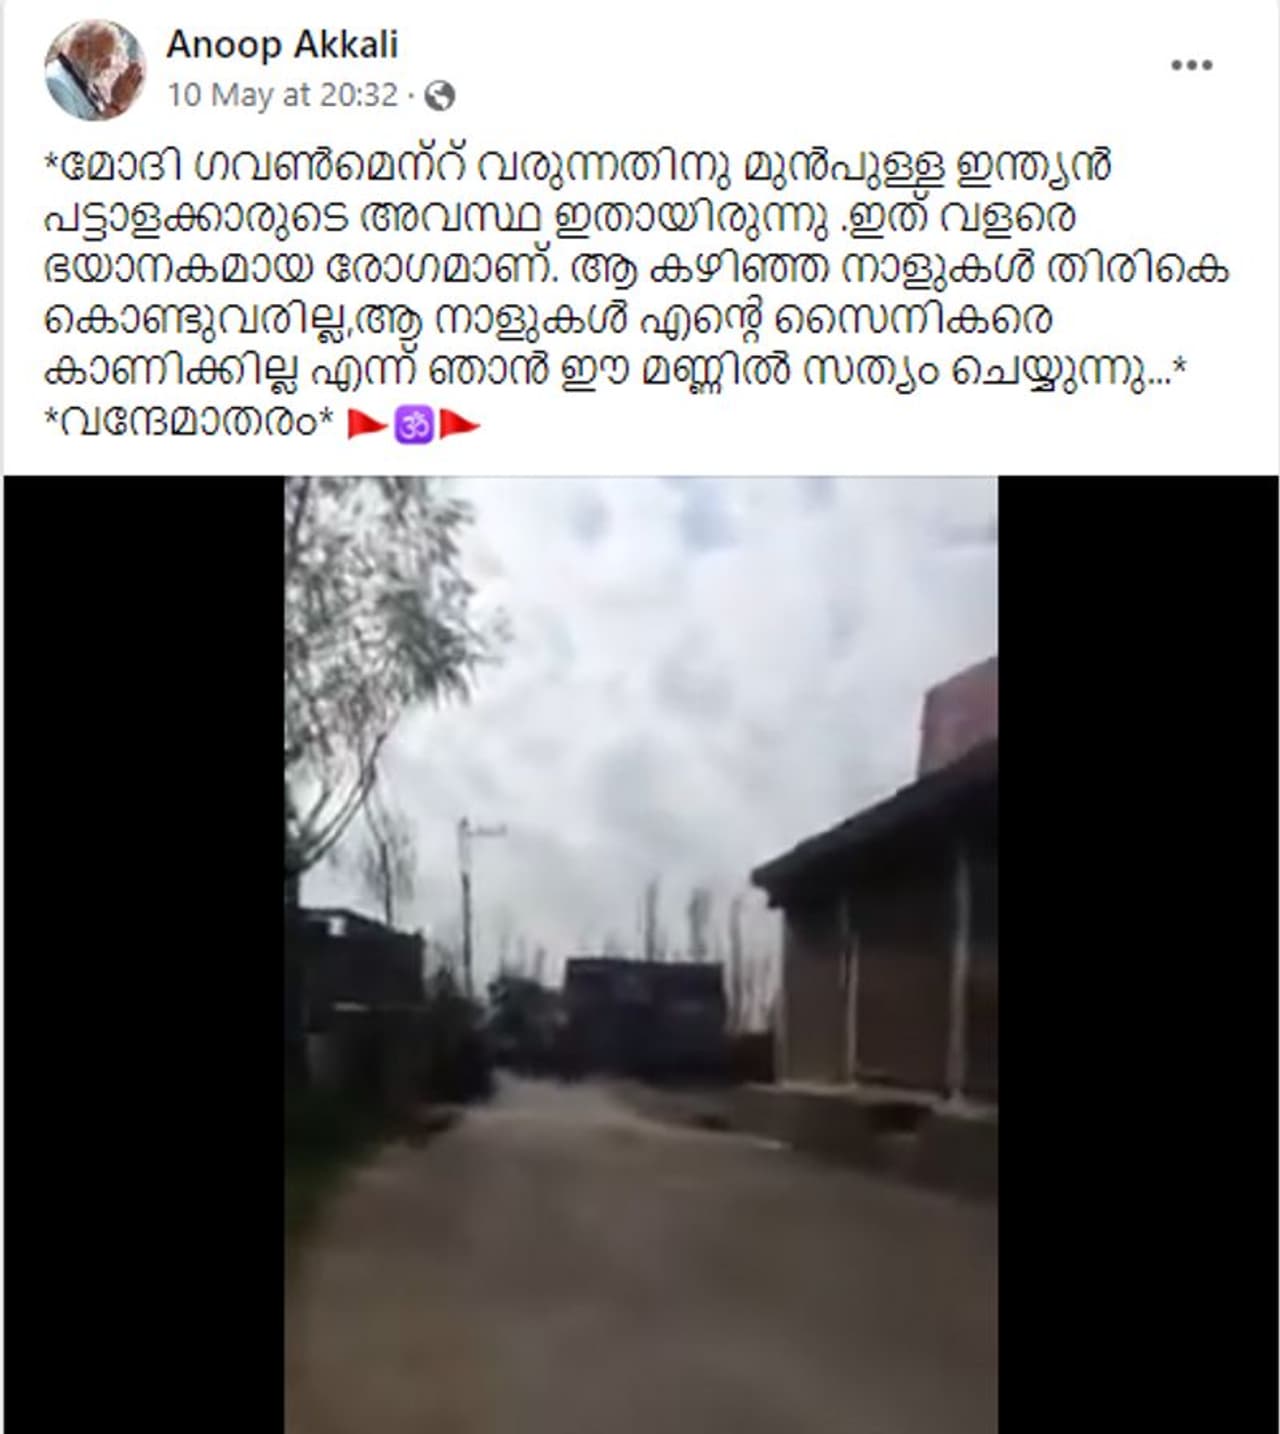This screenshot has width=1280, height=1434.
Task: Click the Anoop Akkali profile name
Action: pyautogui.click(x=282, y=44)
